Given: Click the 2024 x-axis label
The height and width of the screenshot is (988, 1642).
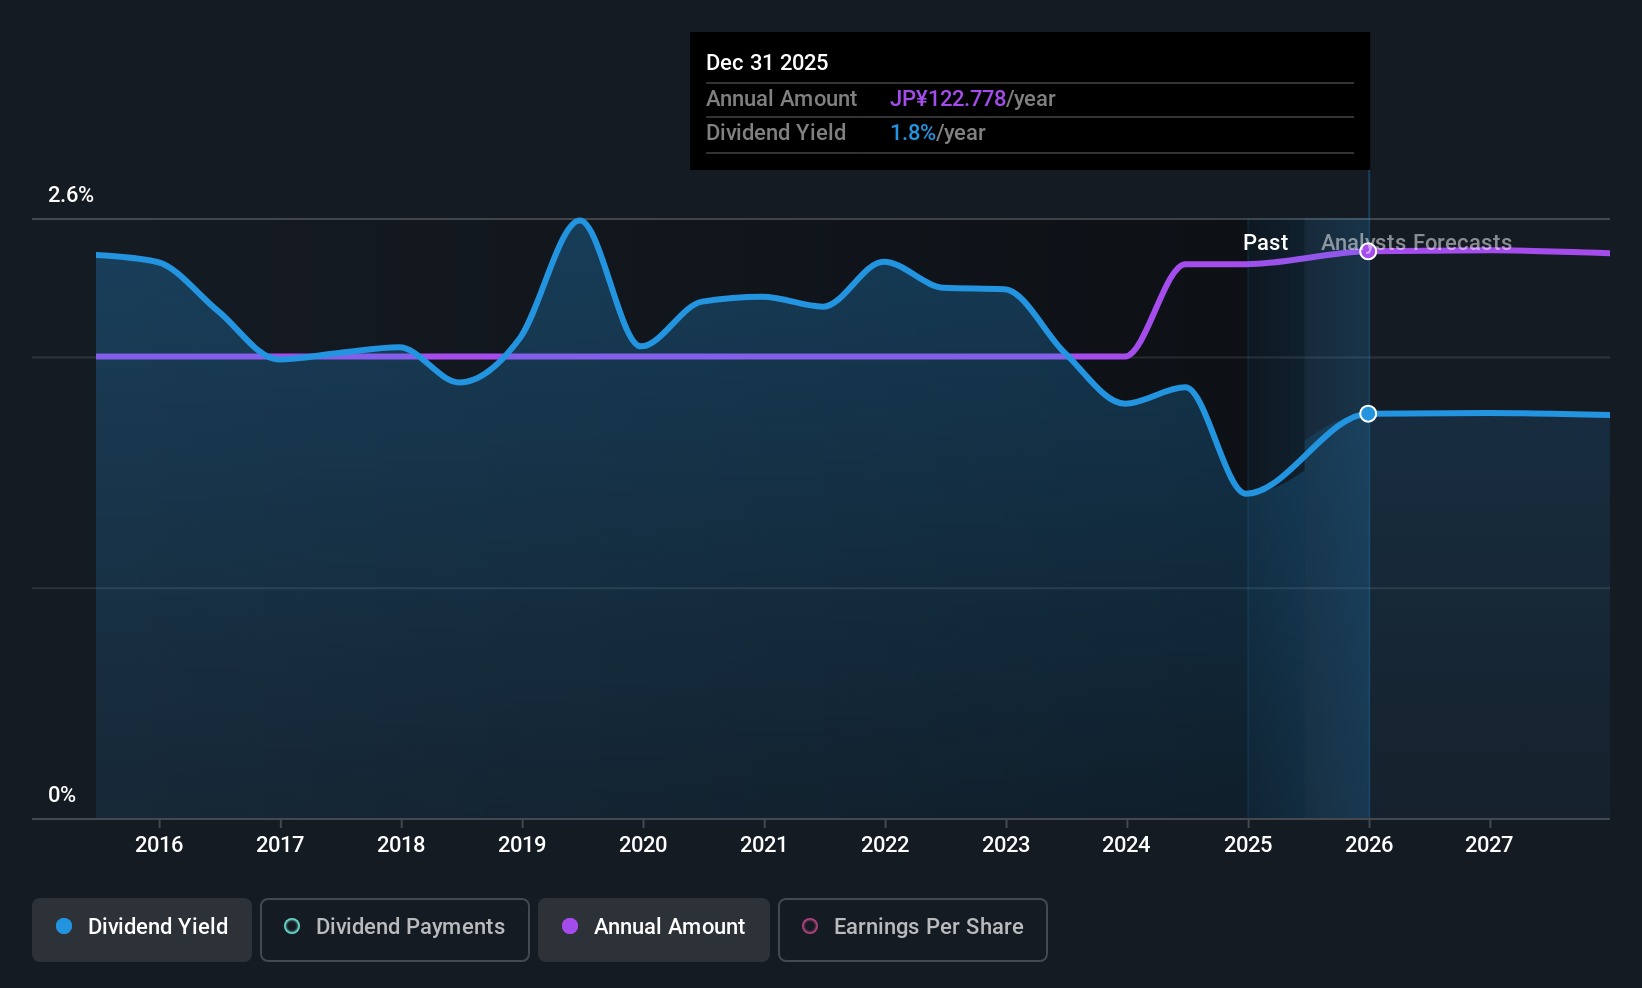Looking at the screenshot, I should 1126,845.
